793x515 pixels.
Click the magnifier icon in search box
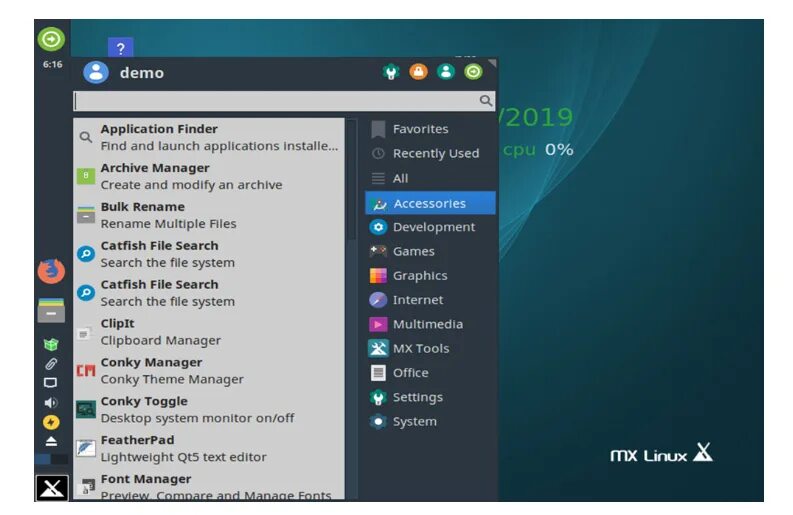[x=486, y=101]
